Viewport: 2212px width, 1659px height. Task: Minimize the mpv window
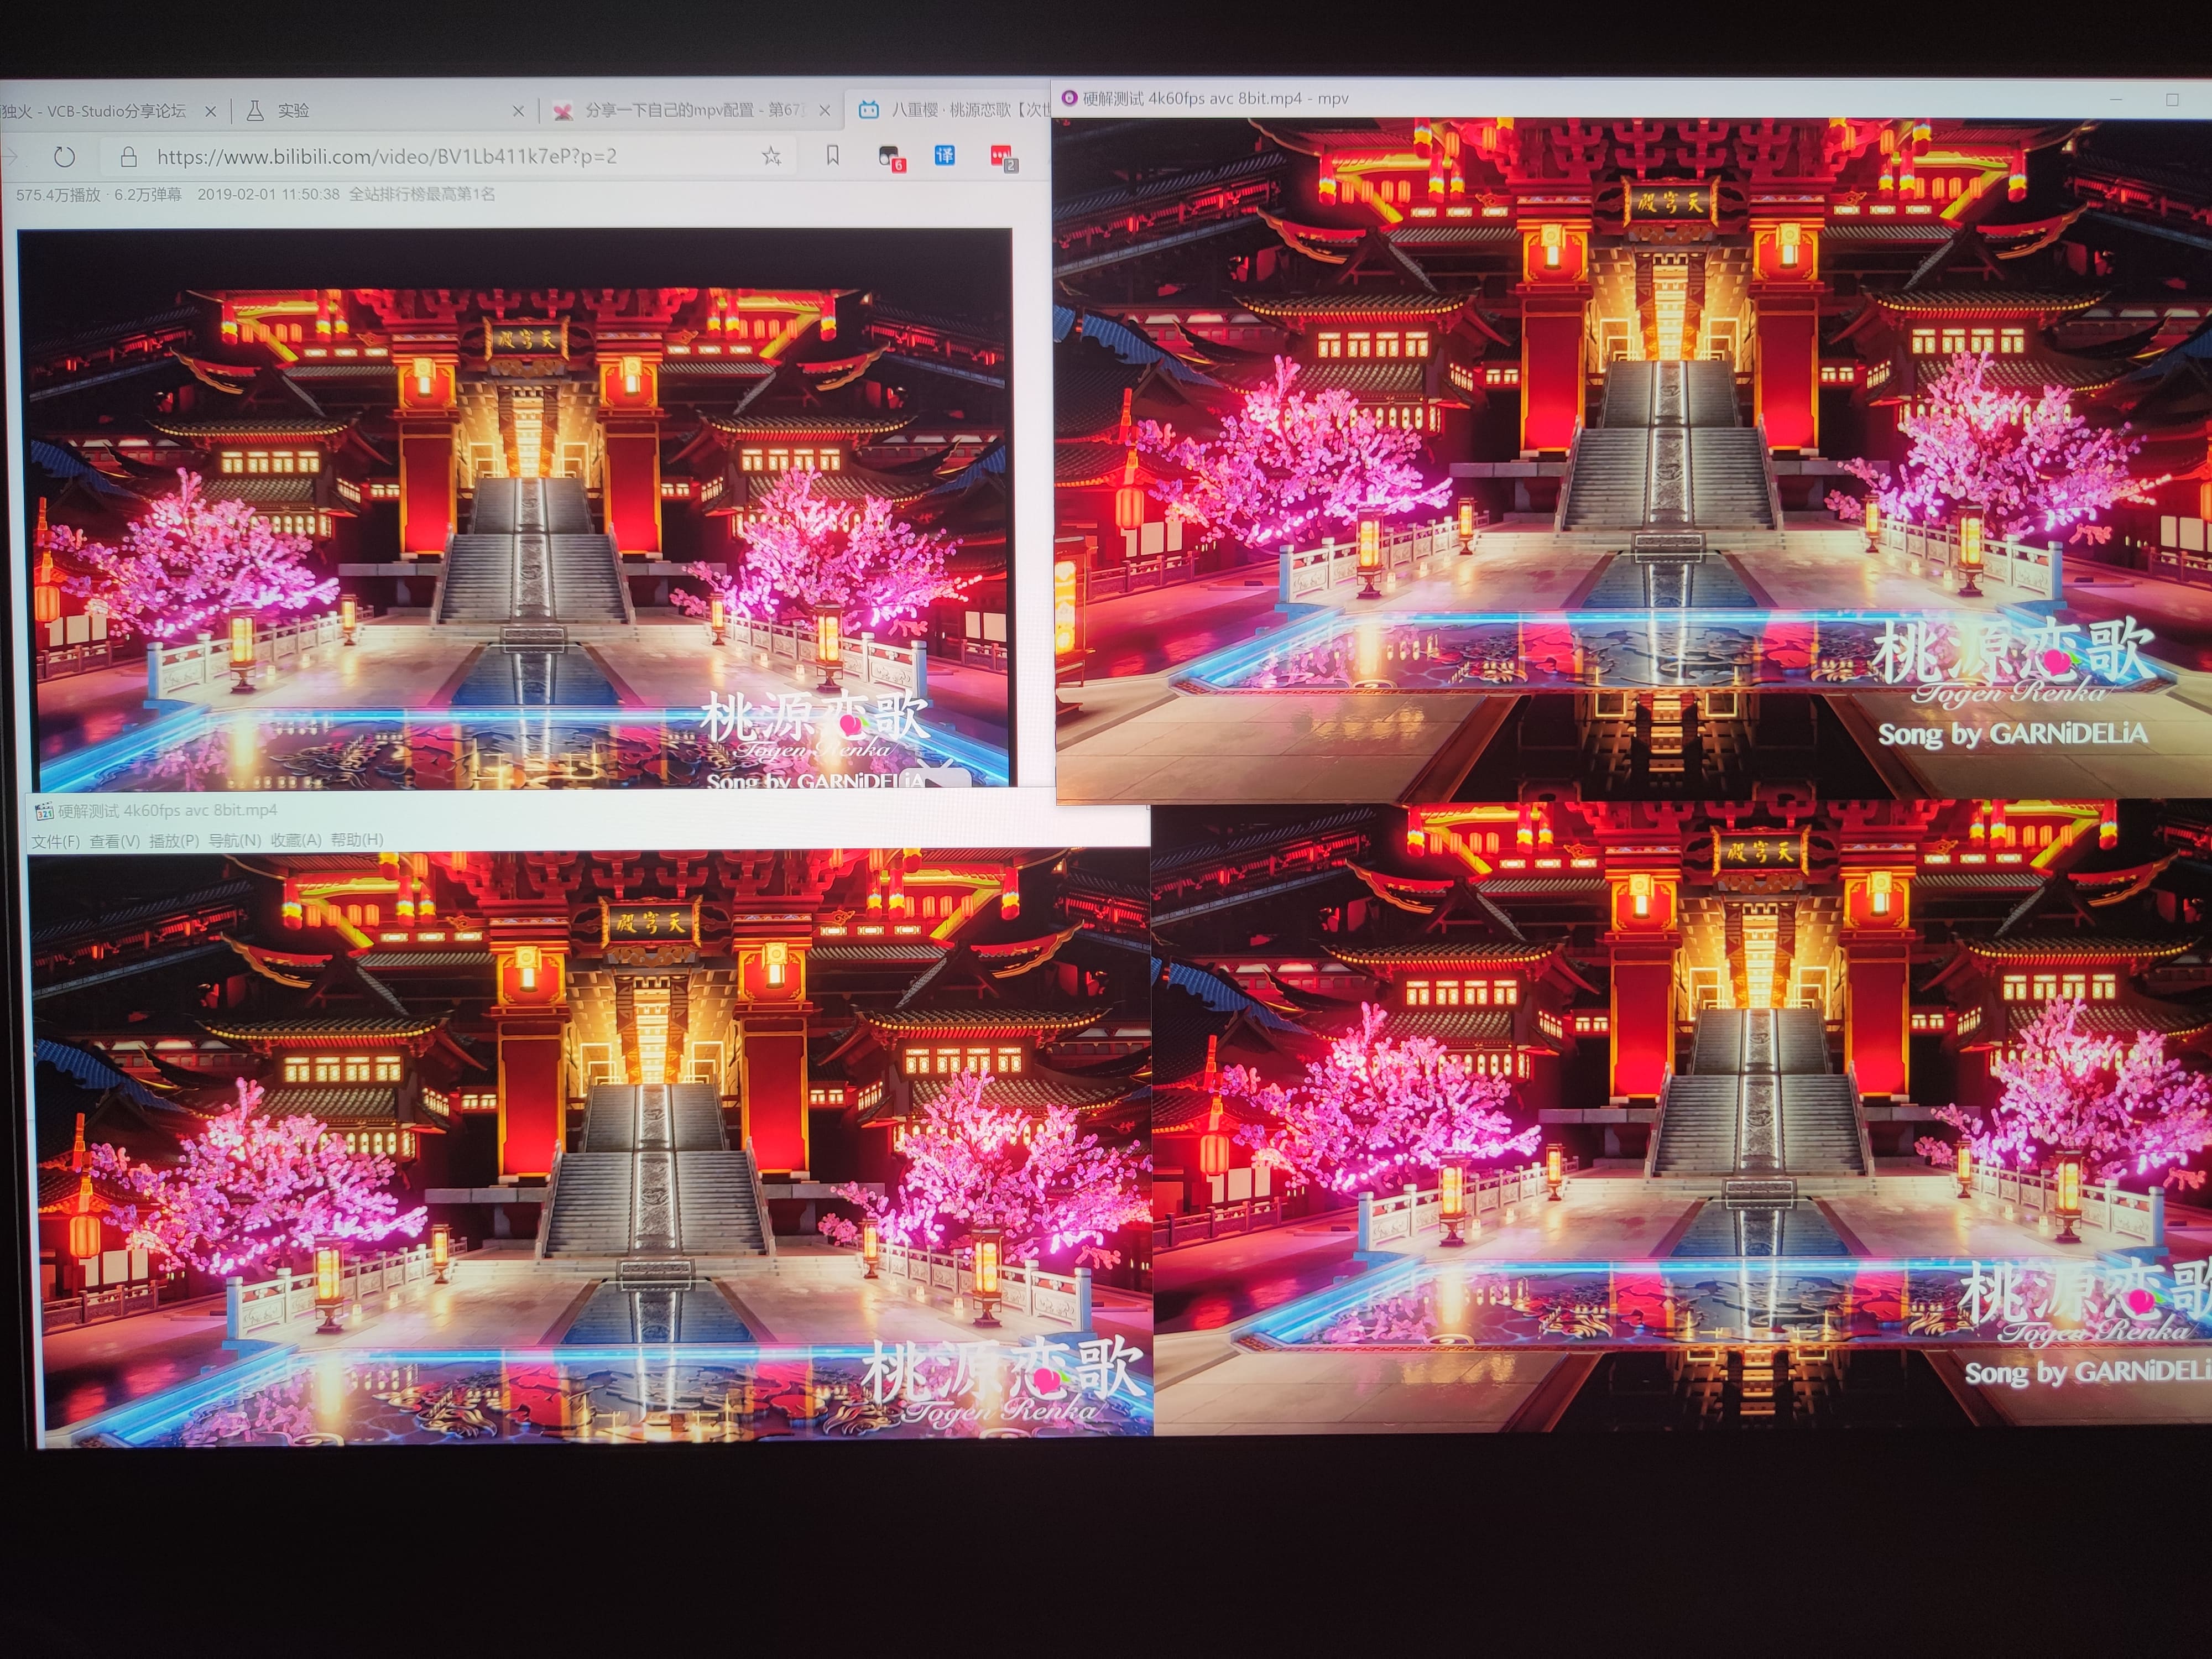click(2116, 99)
